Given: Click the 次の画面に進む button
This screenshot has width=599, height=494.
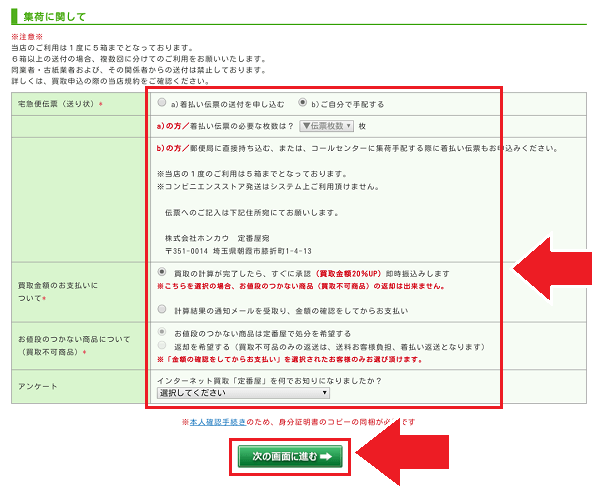Looking at the screenshot, I should [290, 456].
